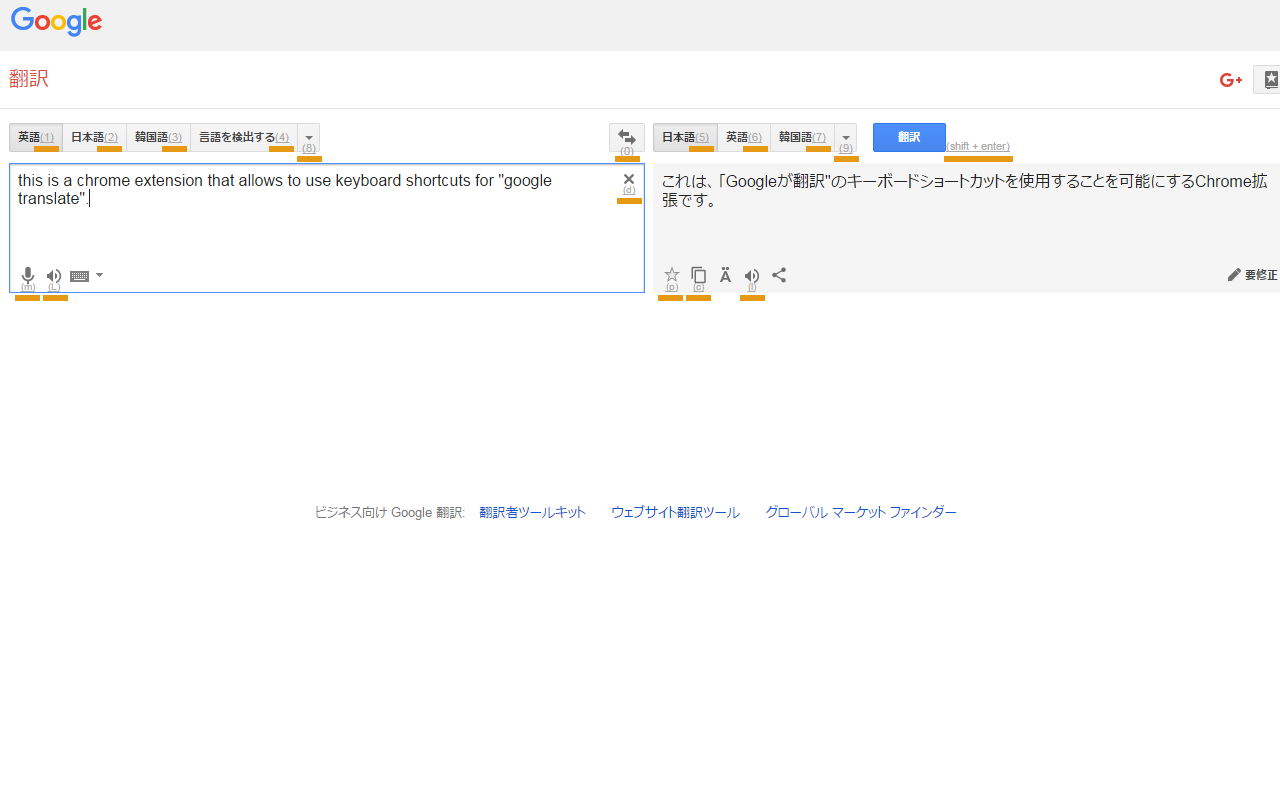Click the swap languages arrows icon
This screenshot has height=800, width=1280.
point(627,137)
